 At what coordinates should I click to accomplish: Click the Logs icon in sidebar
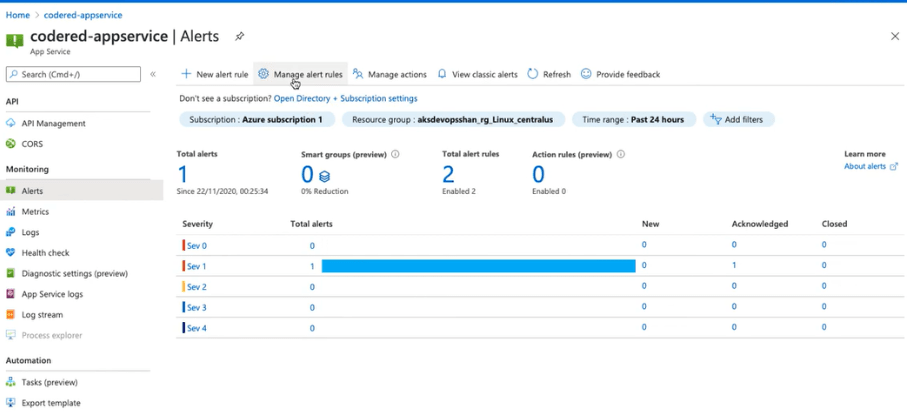[10, 232]
